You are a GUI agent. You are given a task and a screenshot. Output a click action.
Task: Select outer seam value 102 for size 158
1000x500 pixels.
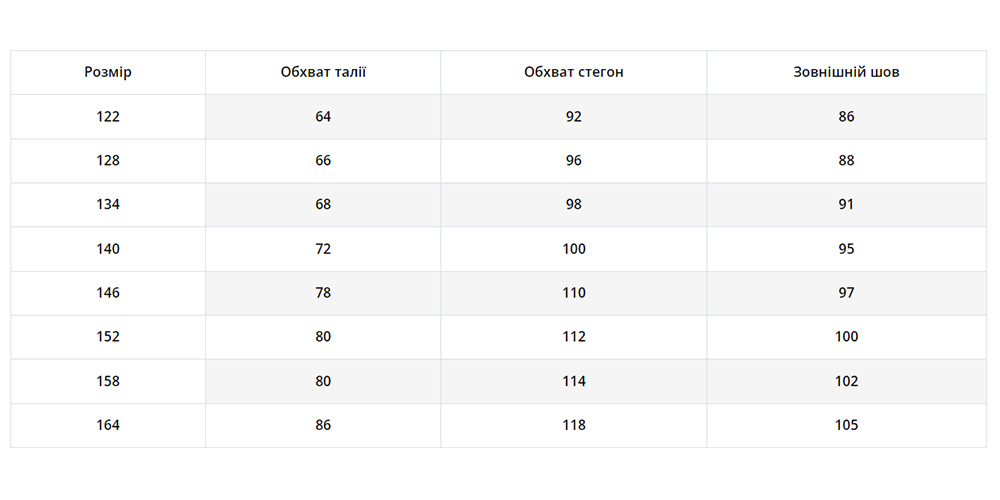click(x=846, y=381)
